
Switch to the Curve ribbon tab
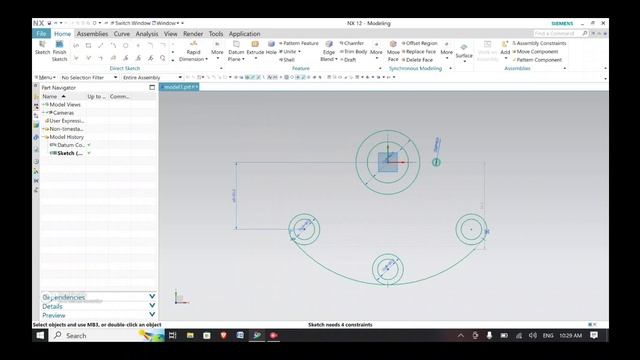click(122, 34)
